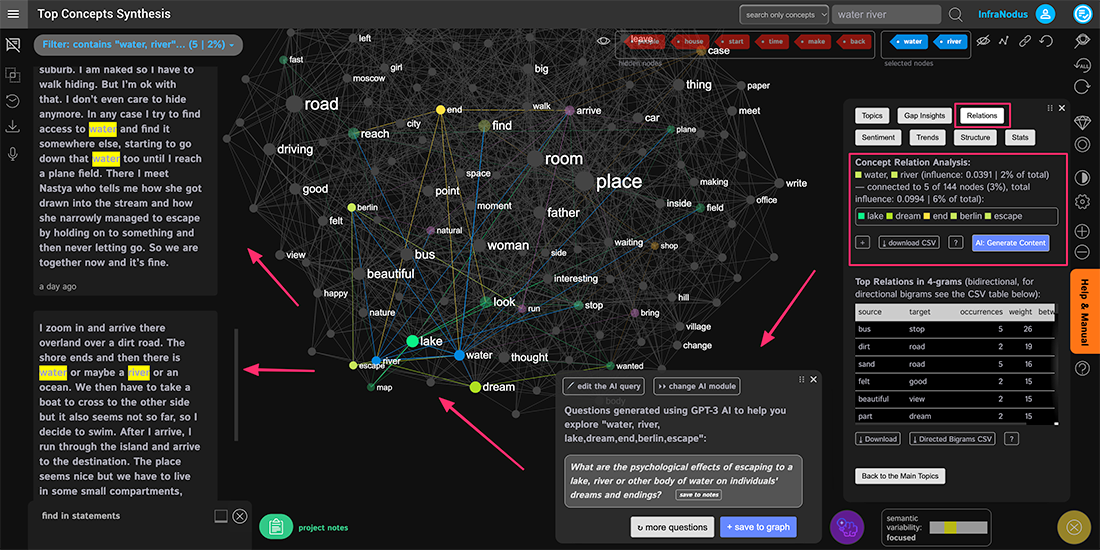
Task: Remove the 'house' hidden node tag
Action: pos(690,41)
